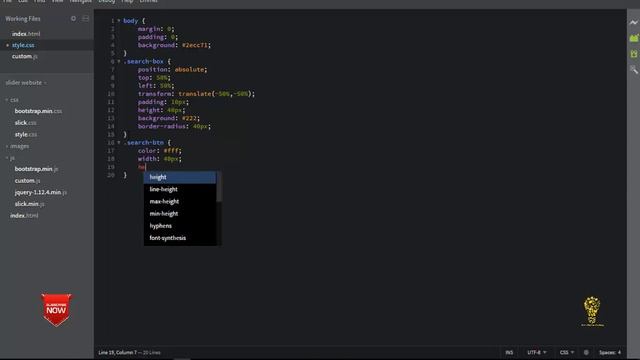Click the wand tool icon in the right toolbar
640x360 pixels.
click(x=633, y=69)
